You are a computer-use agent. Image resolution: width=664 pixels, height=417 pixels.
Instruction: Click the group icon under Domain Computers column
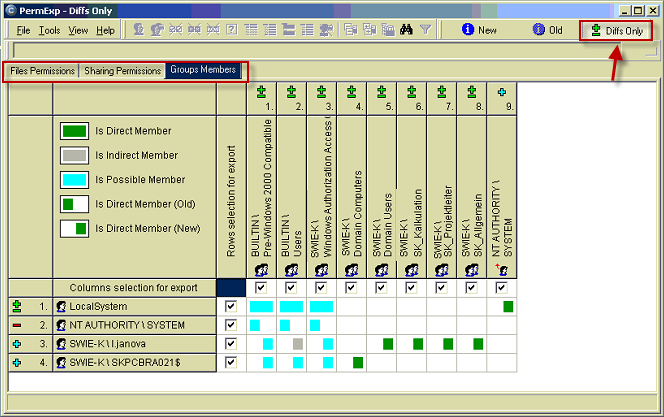pyautogui.click(x=351, y=270)
